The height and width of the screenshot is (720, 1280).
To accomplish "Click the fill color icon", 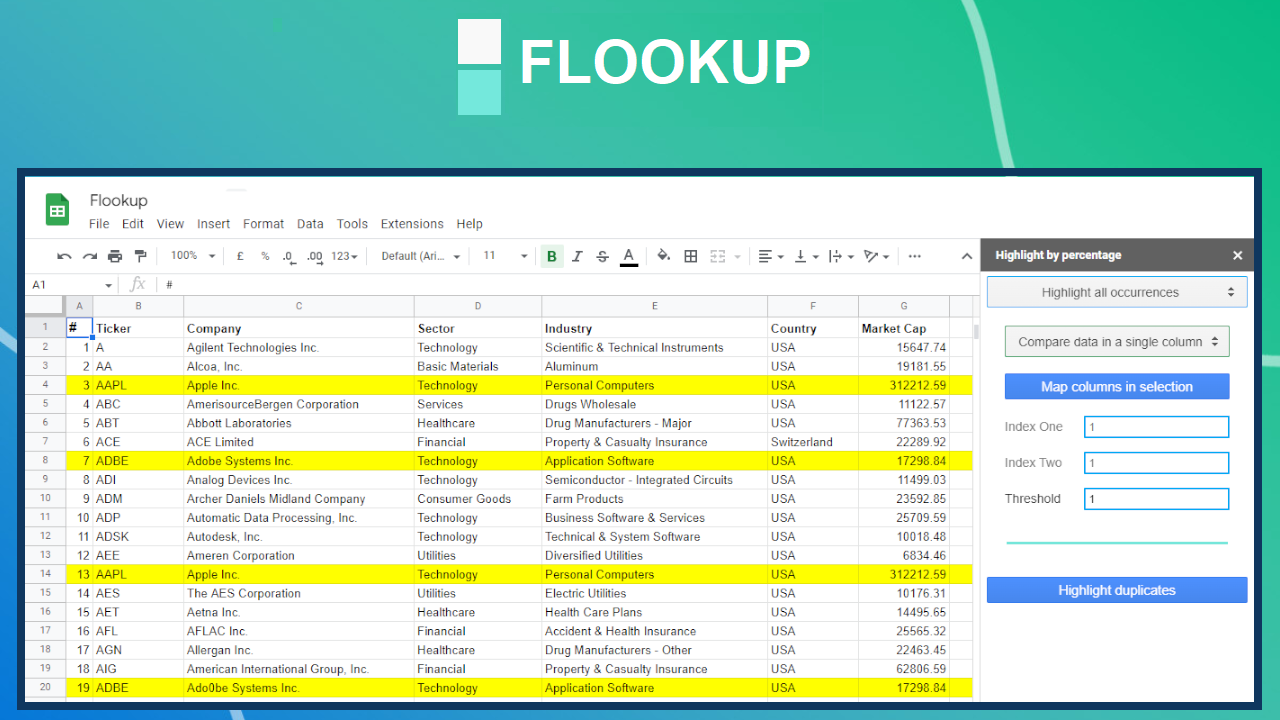I will pos(663,256).
